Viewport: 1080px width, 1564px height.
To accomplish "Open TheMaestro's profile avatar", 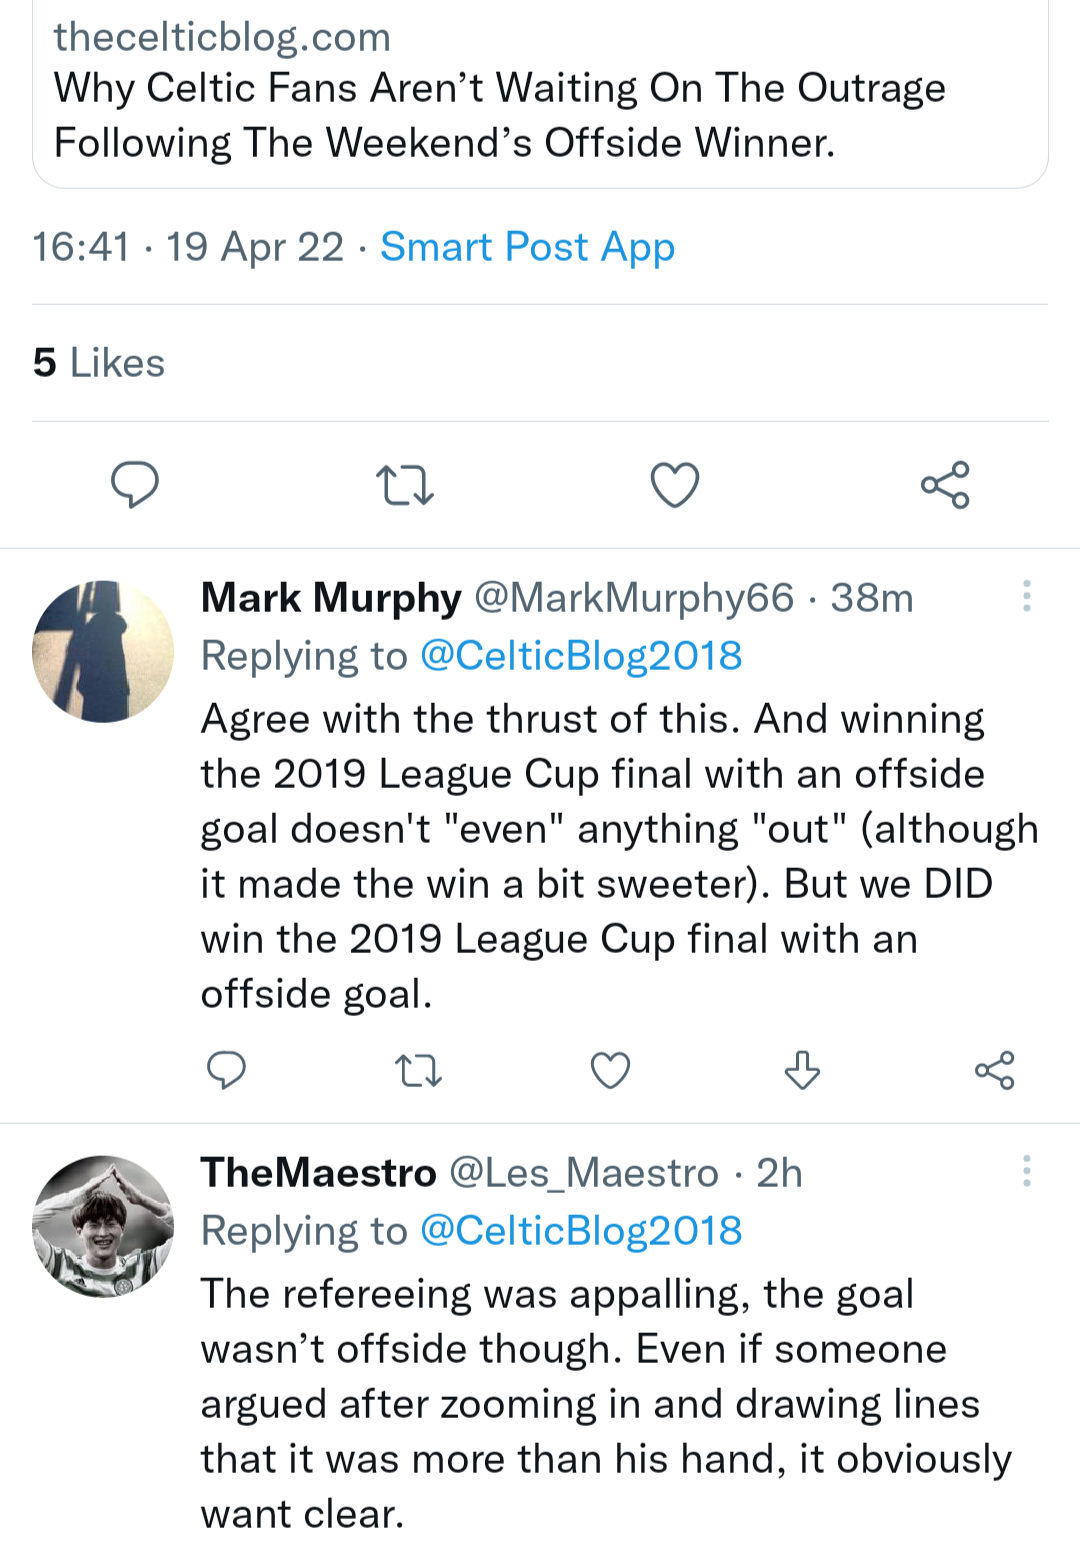I will coord(103,1227).
